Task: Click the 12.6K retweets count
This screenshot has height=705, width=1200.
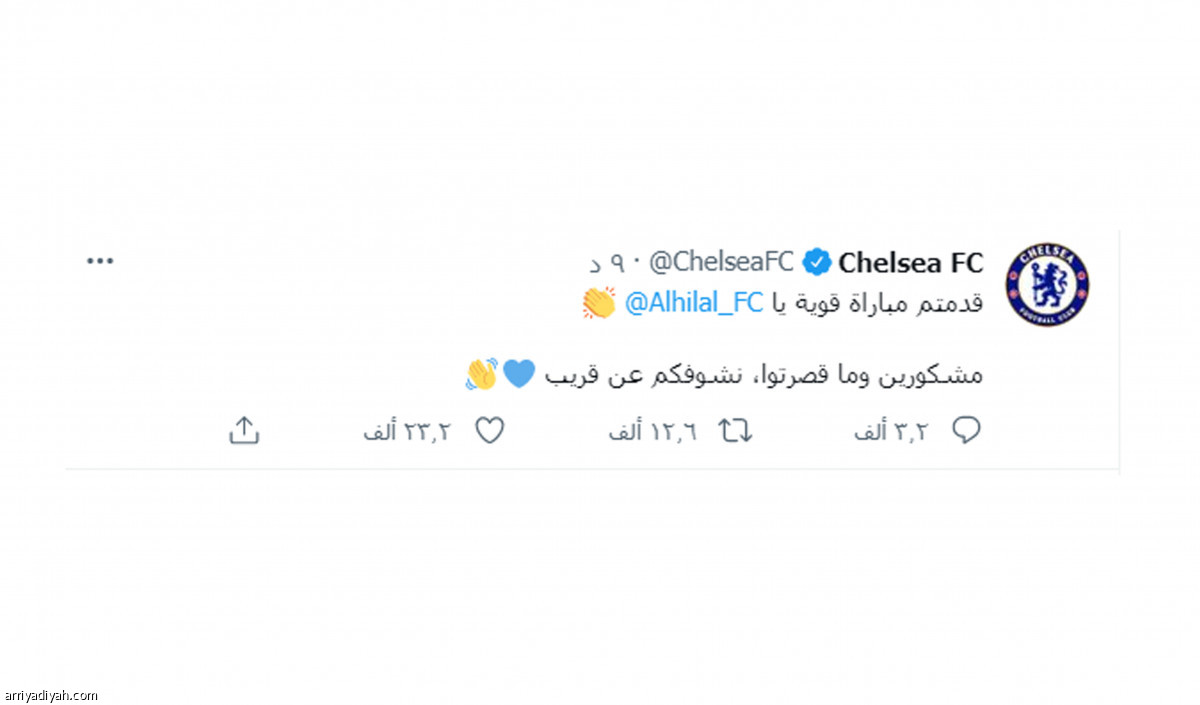Action: coord(652,431)
